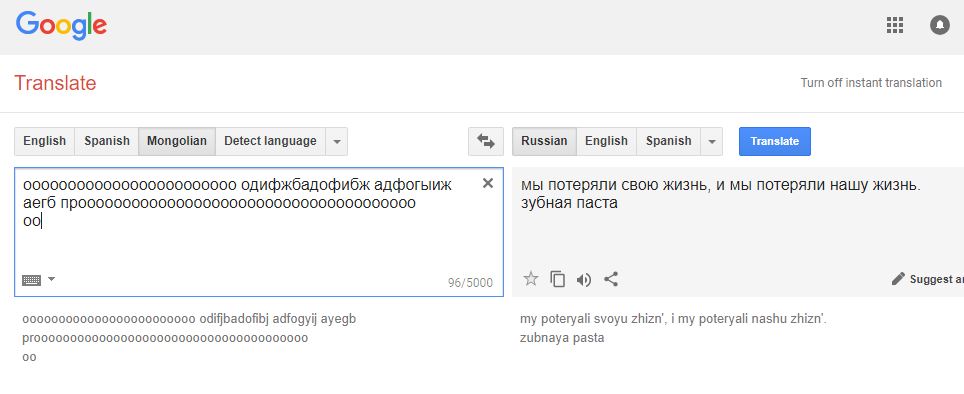Image resolution: width=964 pixels, height=394 pixels.
Task: Set target language to English
Action: click(x=606, y=141)
